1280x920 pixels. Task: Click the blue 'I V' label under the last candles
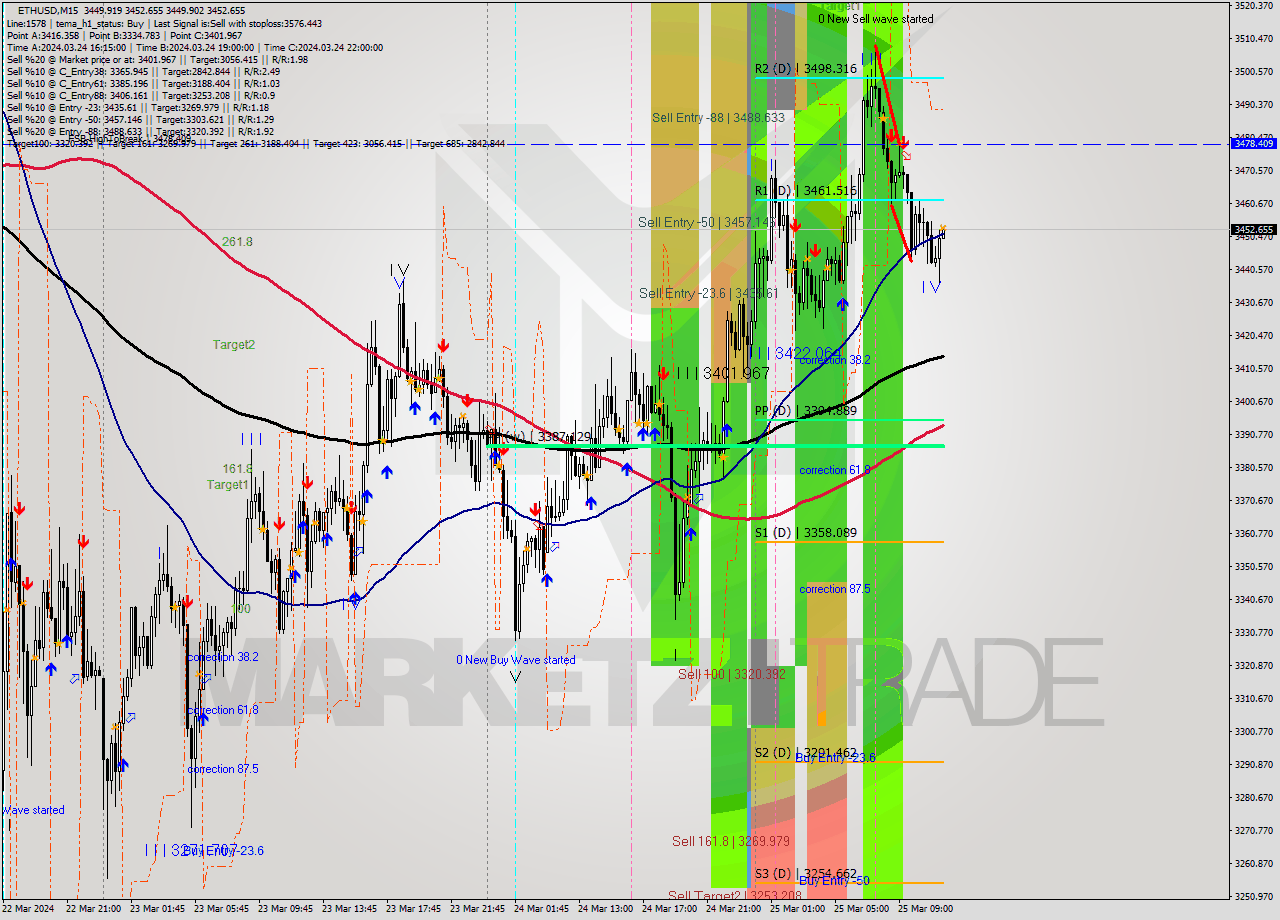(x=931, y=287)
